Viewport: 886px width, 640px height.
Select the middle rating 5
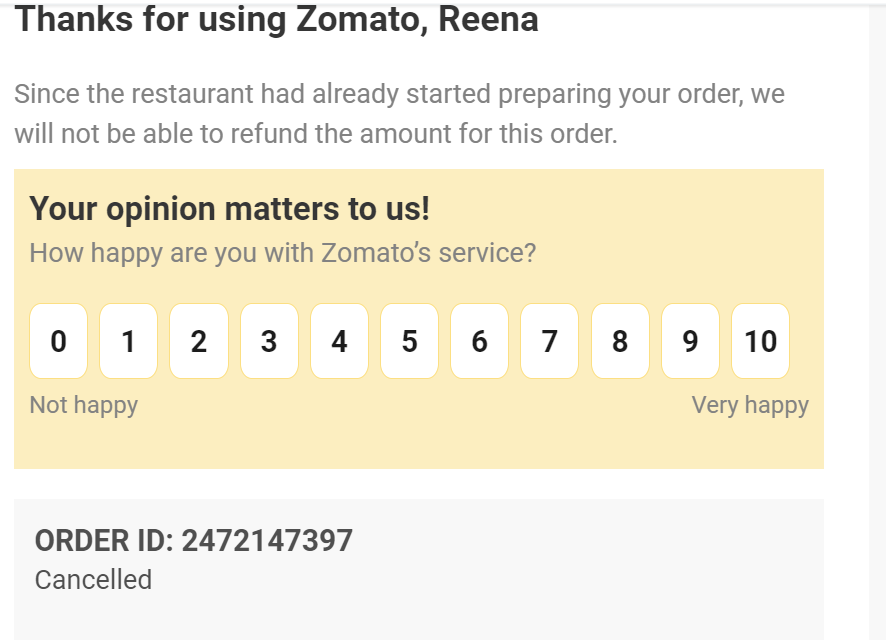[409, 341]
